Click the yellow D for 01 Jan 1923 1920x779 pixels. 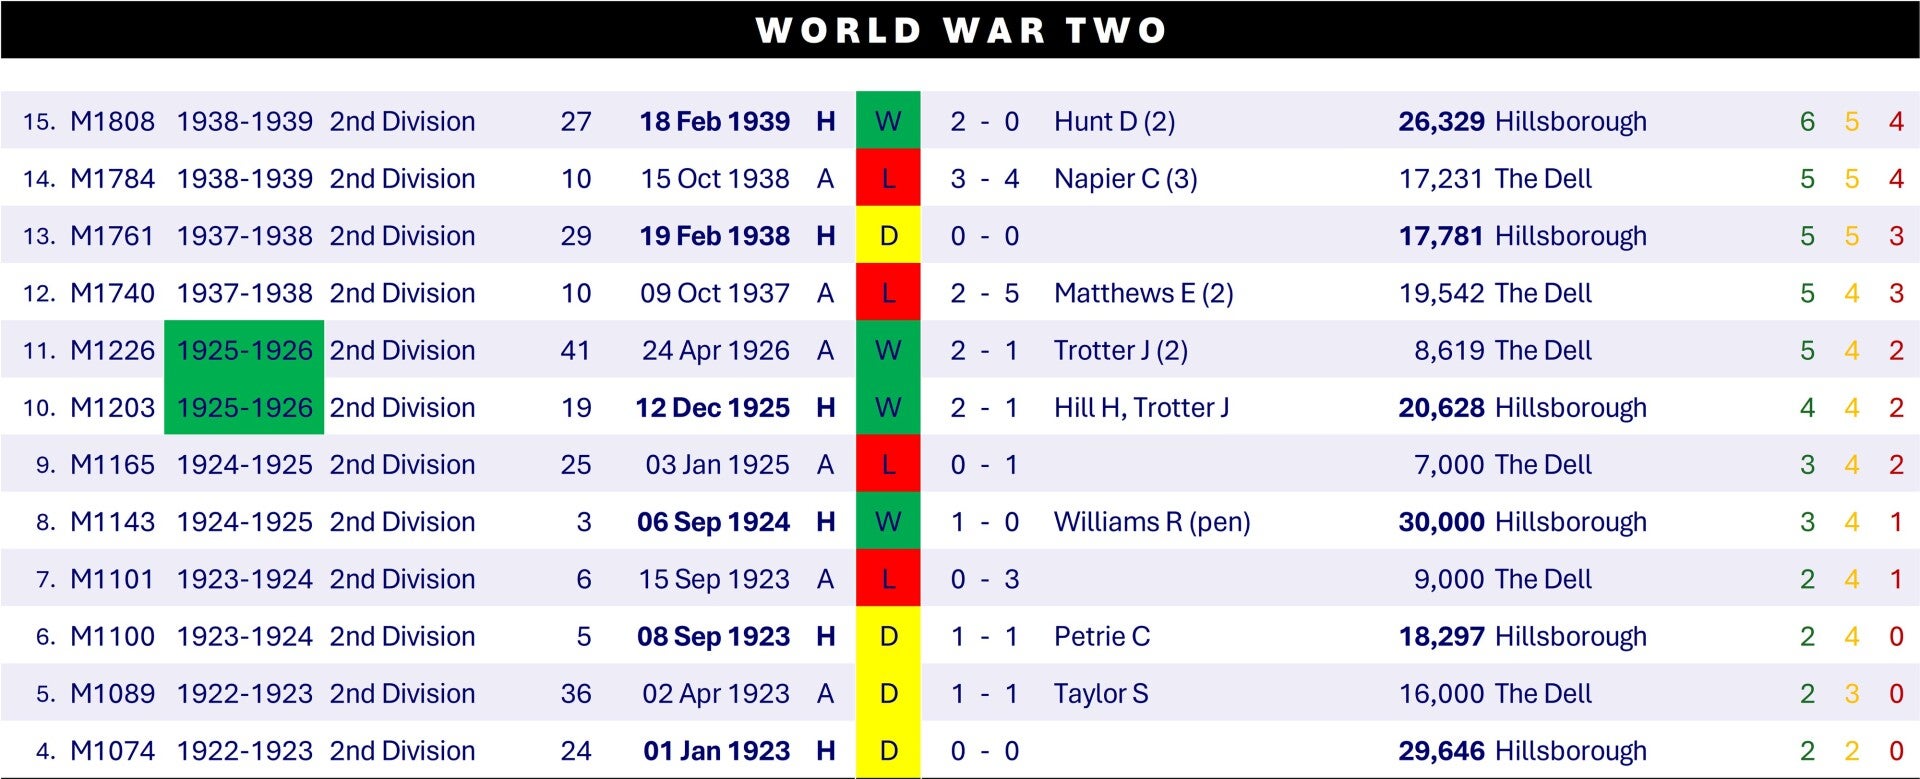(888, 751)
